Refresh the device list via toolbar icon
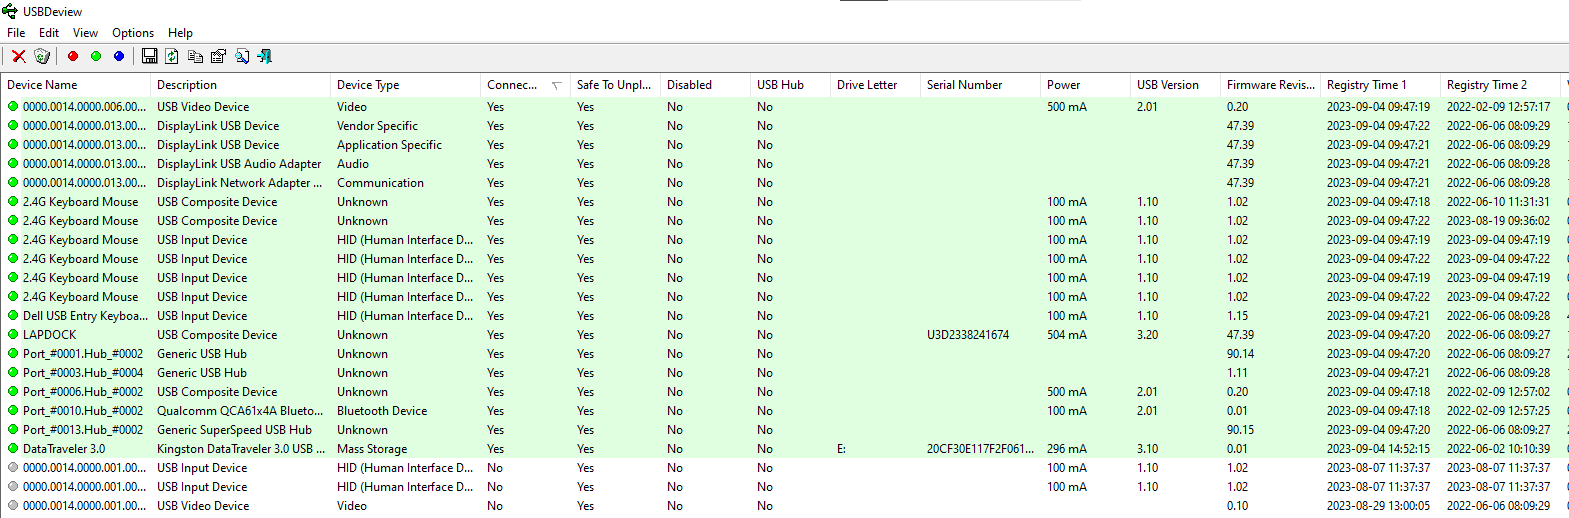This screenshot has width=1569, height=518. tap(172, 56)
